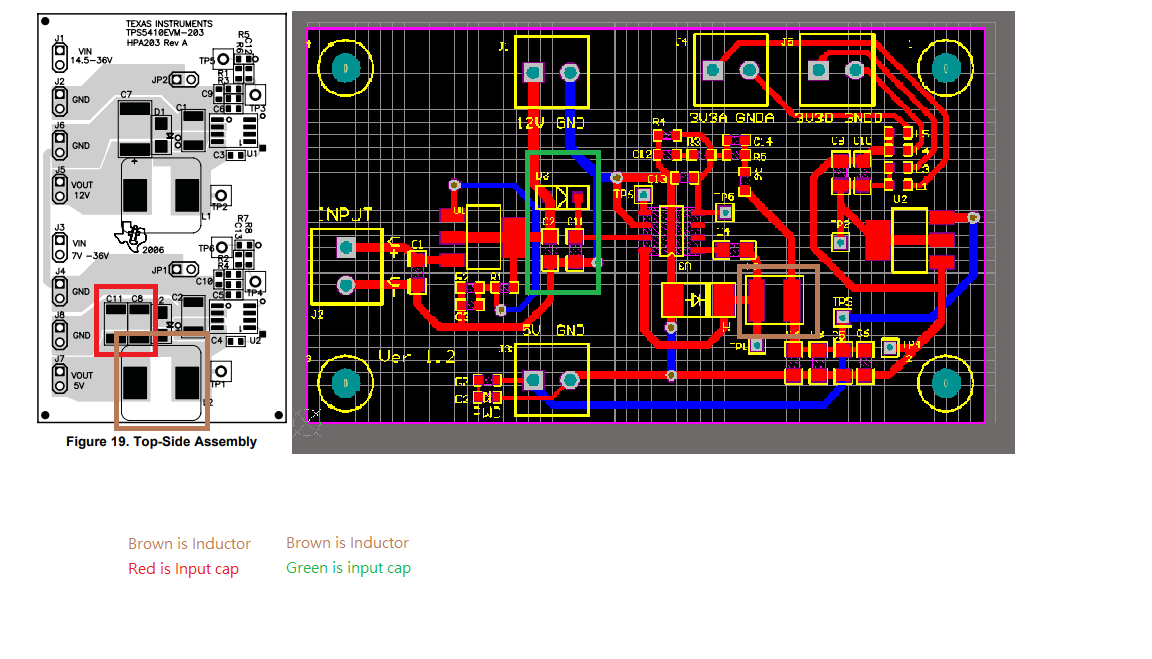
Task: Click the top-right mounting hole on PCB layout
Action: (x=946, y=69)
